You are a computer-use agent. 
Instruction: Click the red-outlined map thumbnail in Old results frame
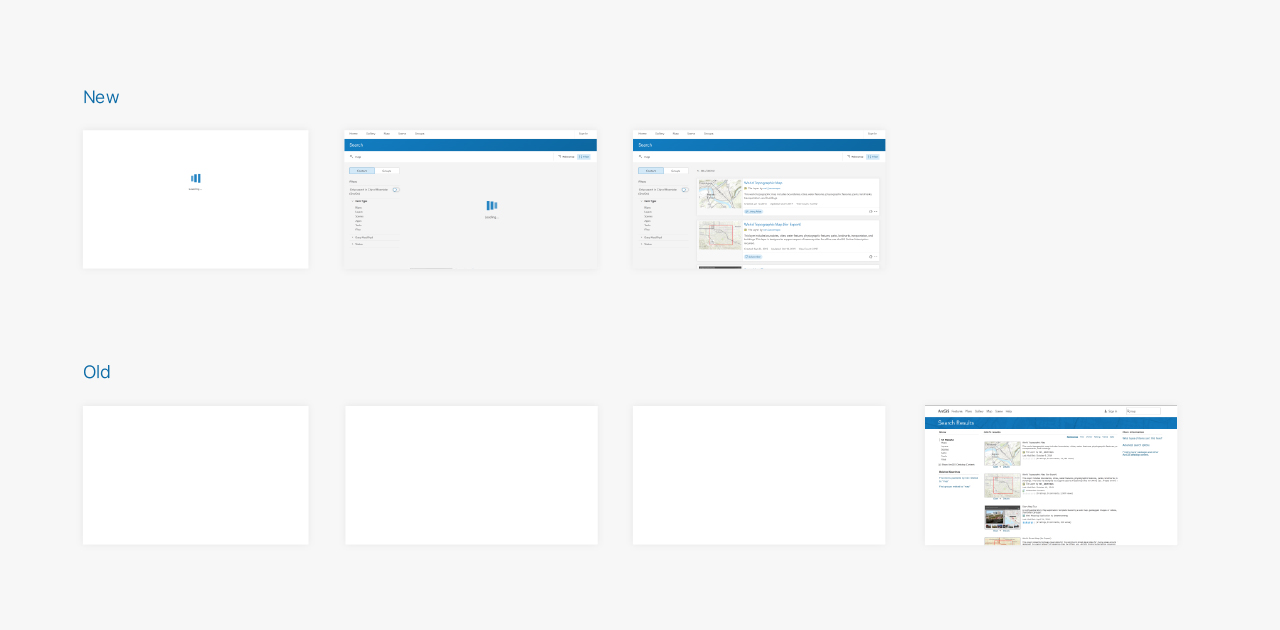point(1002,485)
